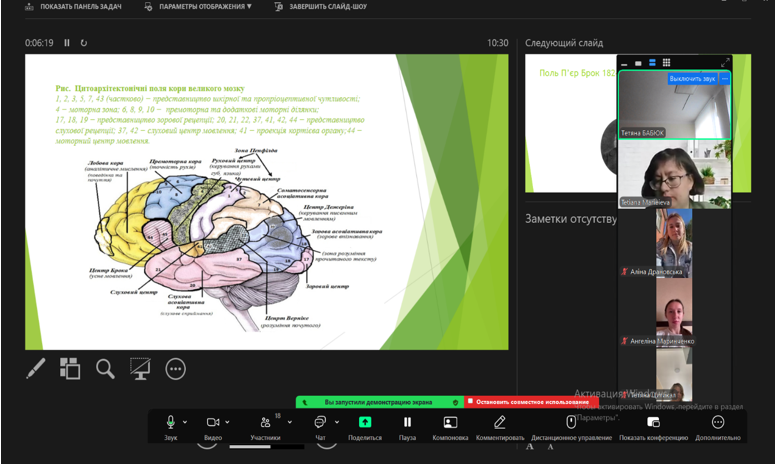This screenshot has width=775, height=464.
Task: Open the see-all-slides grid view
Action: coord(69,368)
